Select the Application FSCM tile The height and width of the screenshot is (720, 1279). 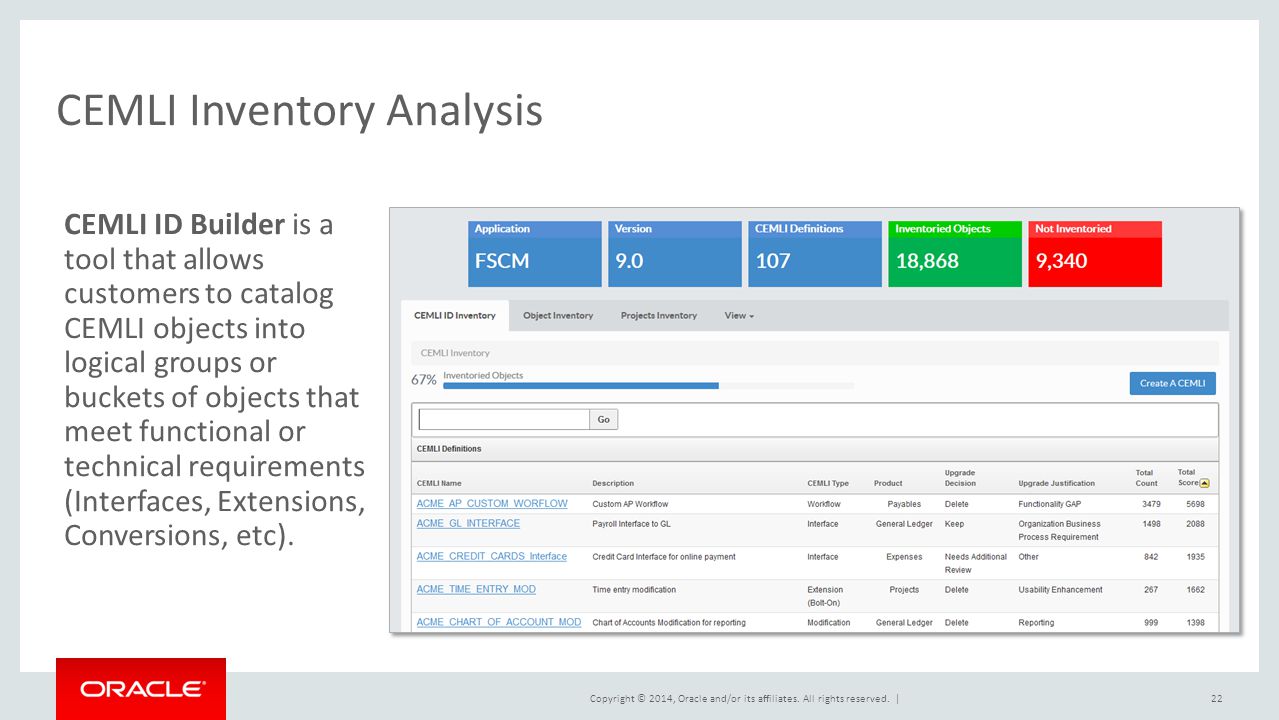535,254
